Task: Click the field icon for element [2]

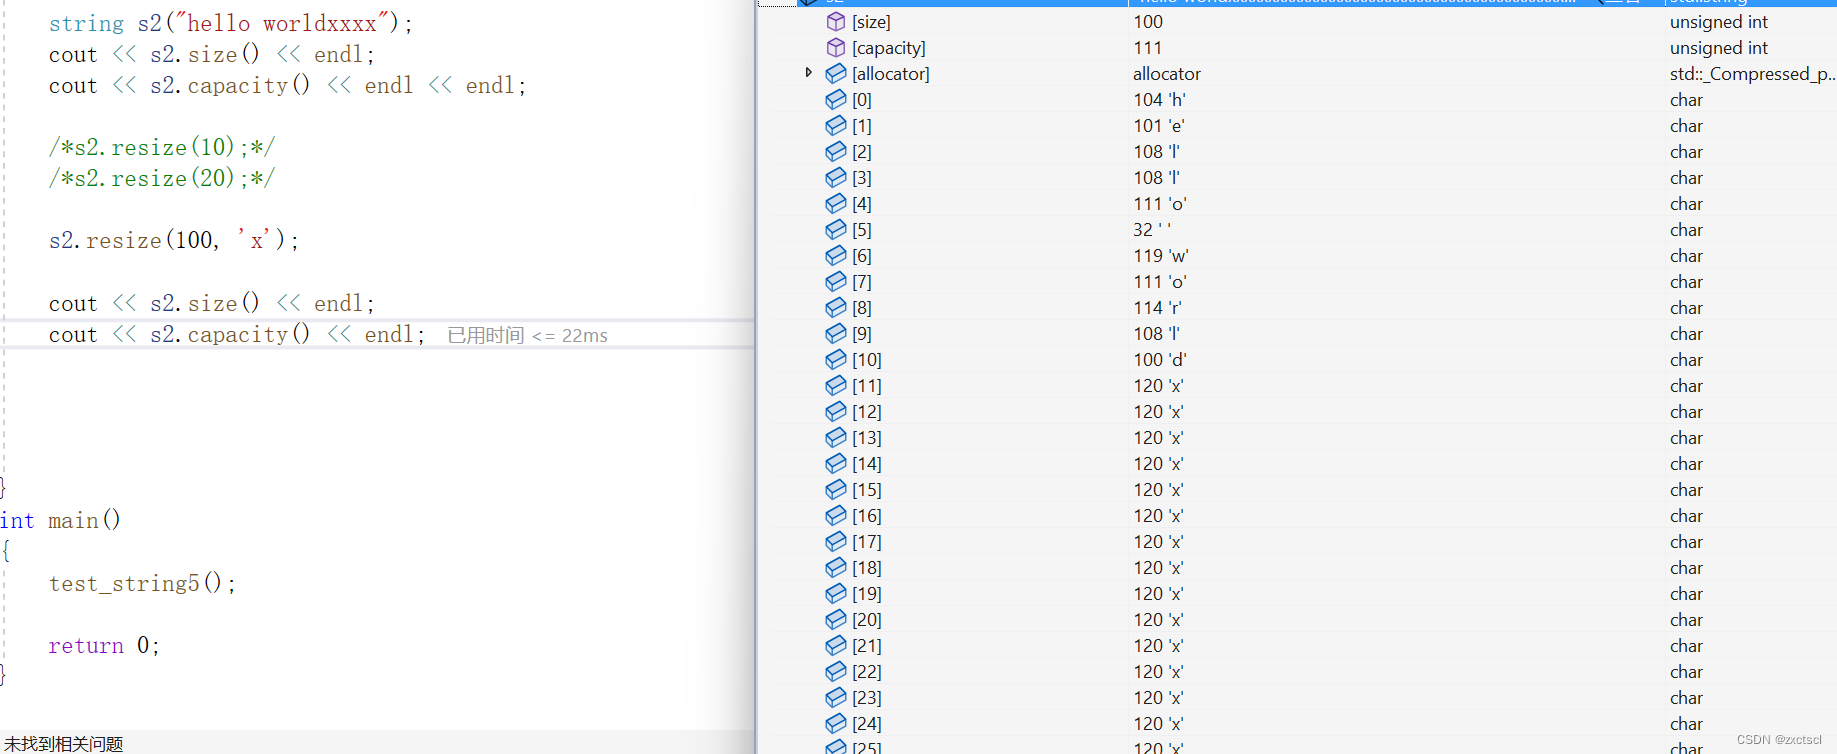Action: click(836, 152)
